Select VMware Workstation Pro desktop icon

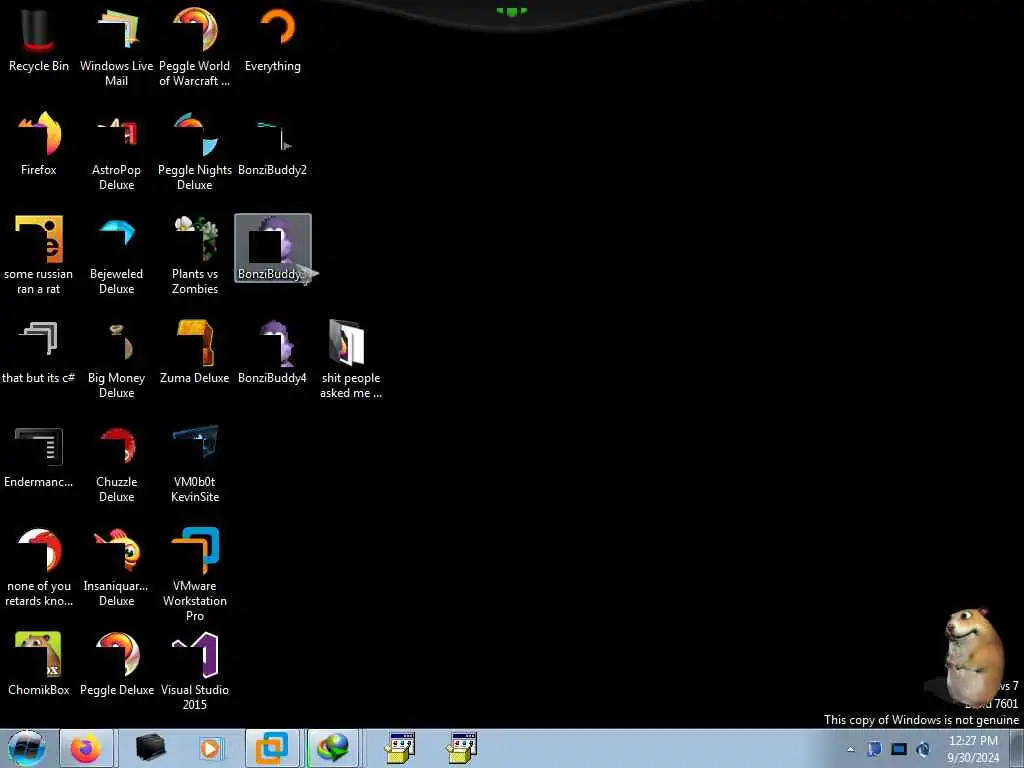pyautogui.click(x=195, y=575)
